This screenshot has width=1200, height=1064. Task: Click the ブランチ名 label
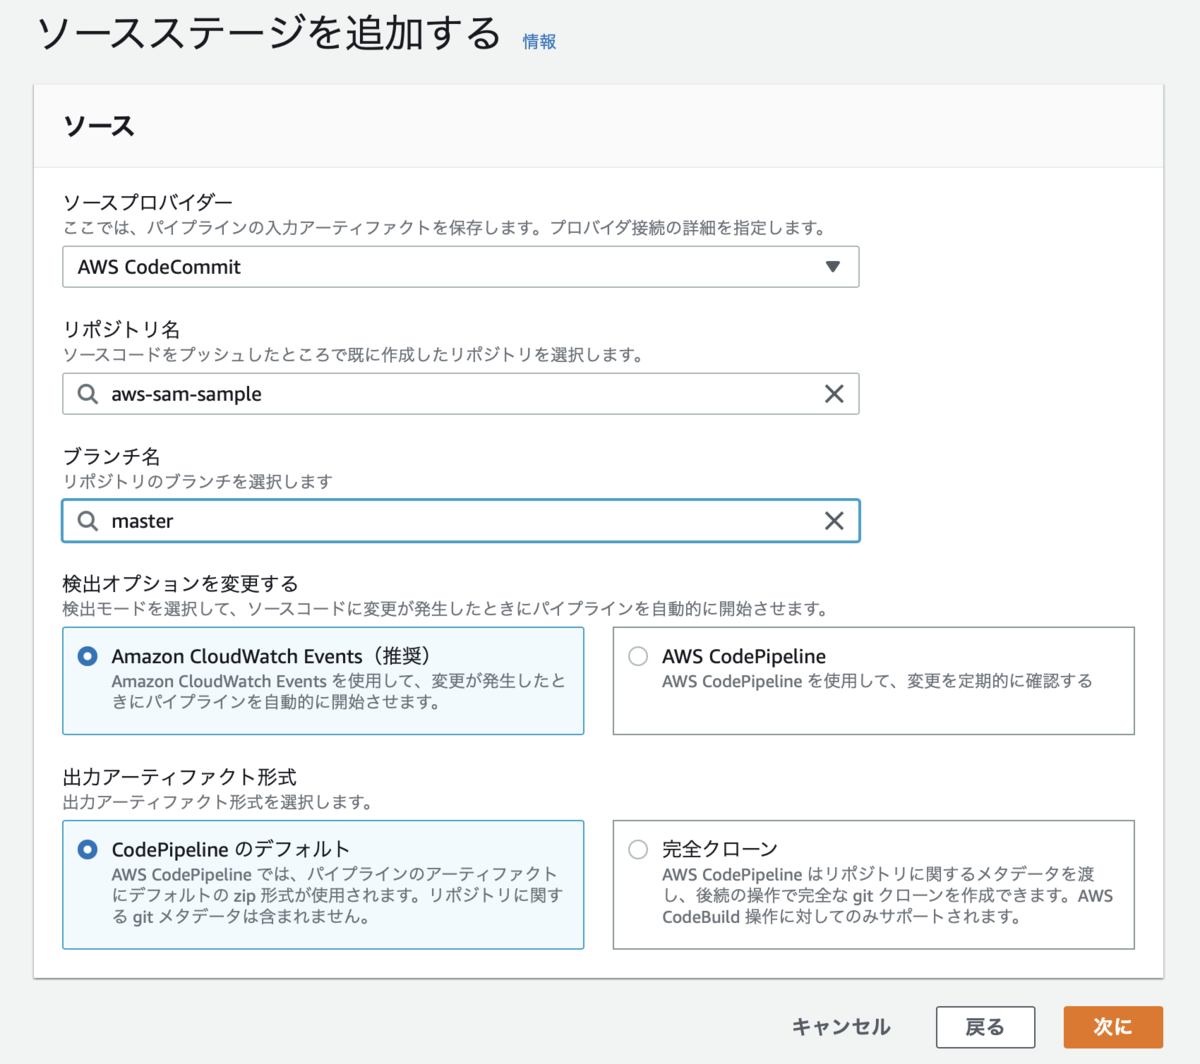tap(111, 457)
